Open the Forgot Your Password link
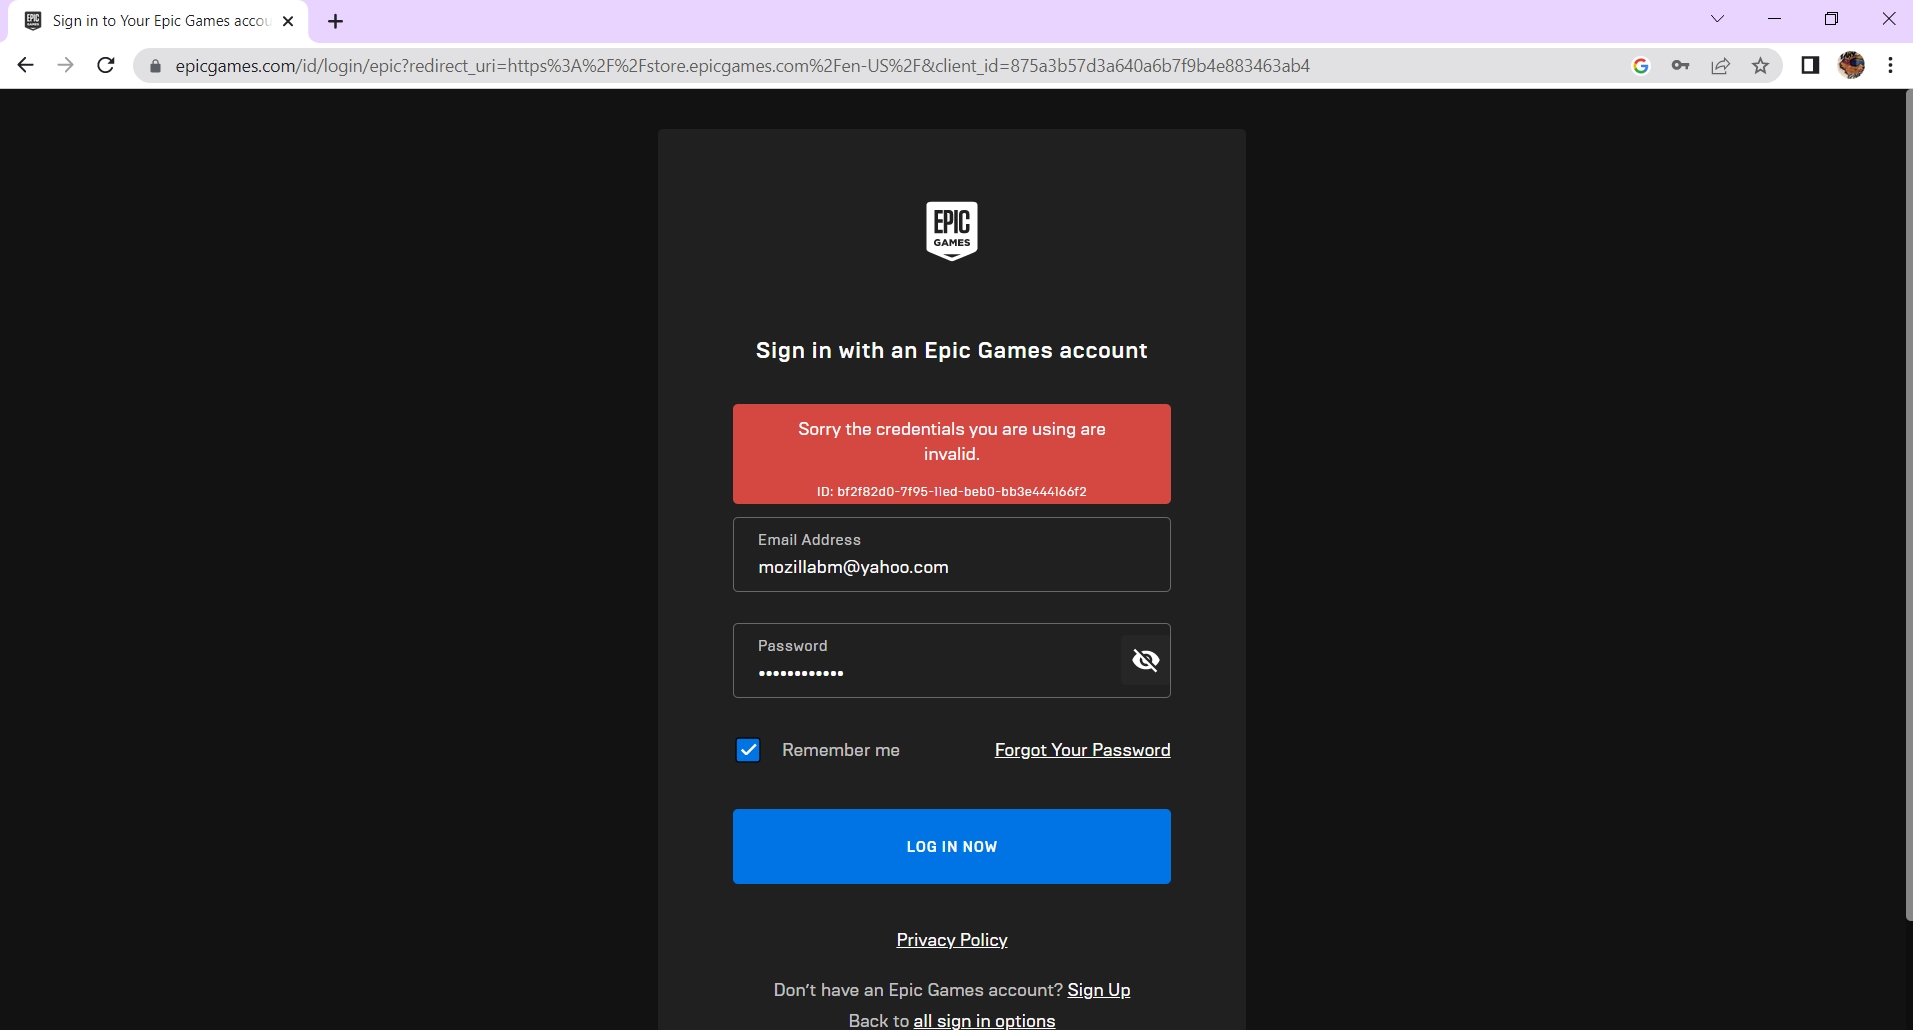This screenshot has height=1030, width=1913. click(1082, 749)
